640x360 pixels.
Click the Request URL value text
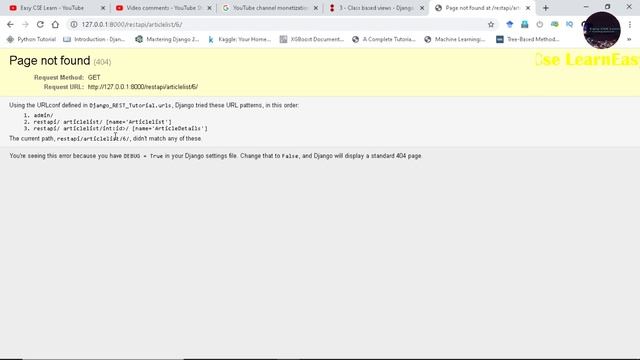tap(143, 87)
